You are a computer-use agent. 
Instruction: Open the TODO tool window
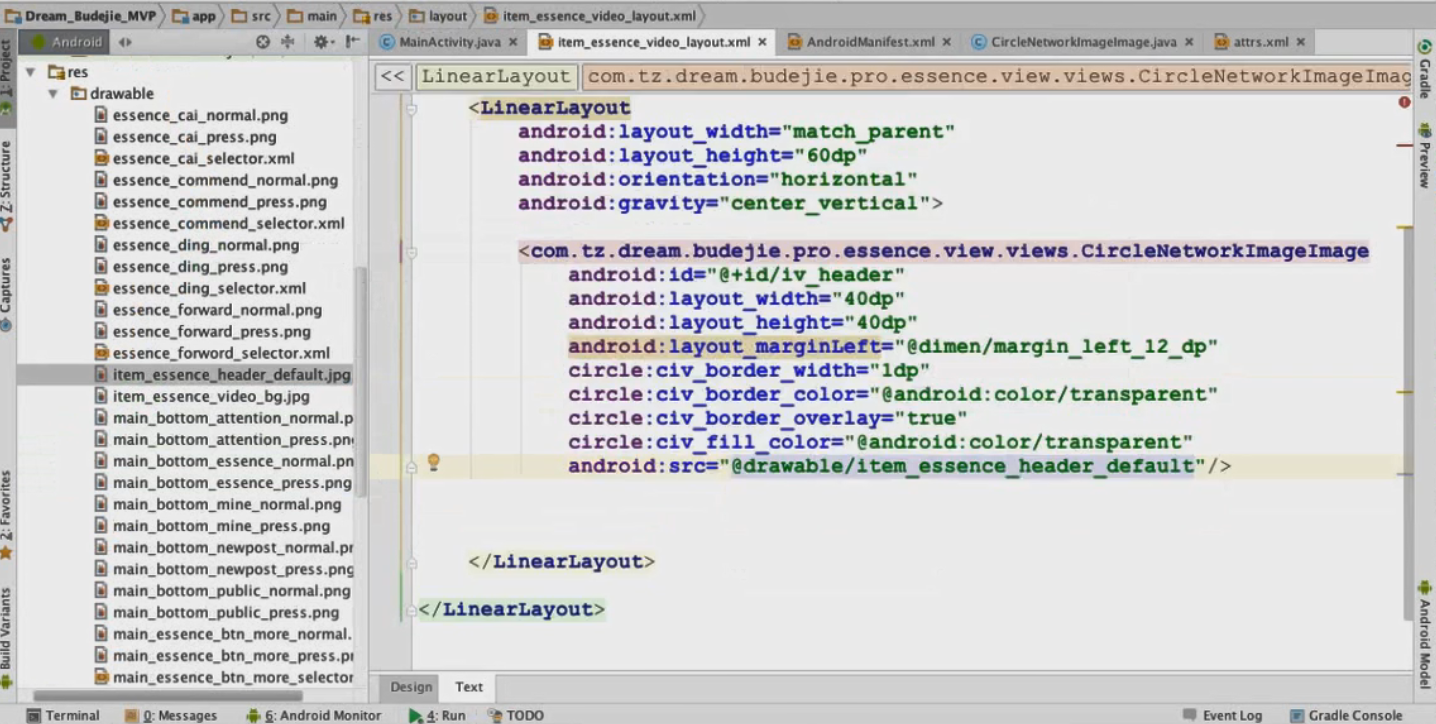[517, 715]
